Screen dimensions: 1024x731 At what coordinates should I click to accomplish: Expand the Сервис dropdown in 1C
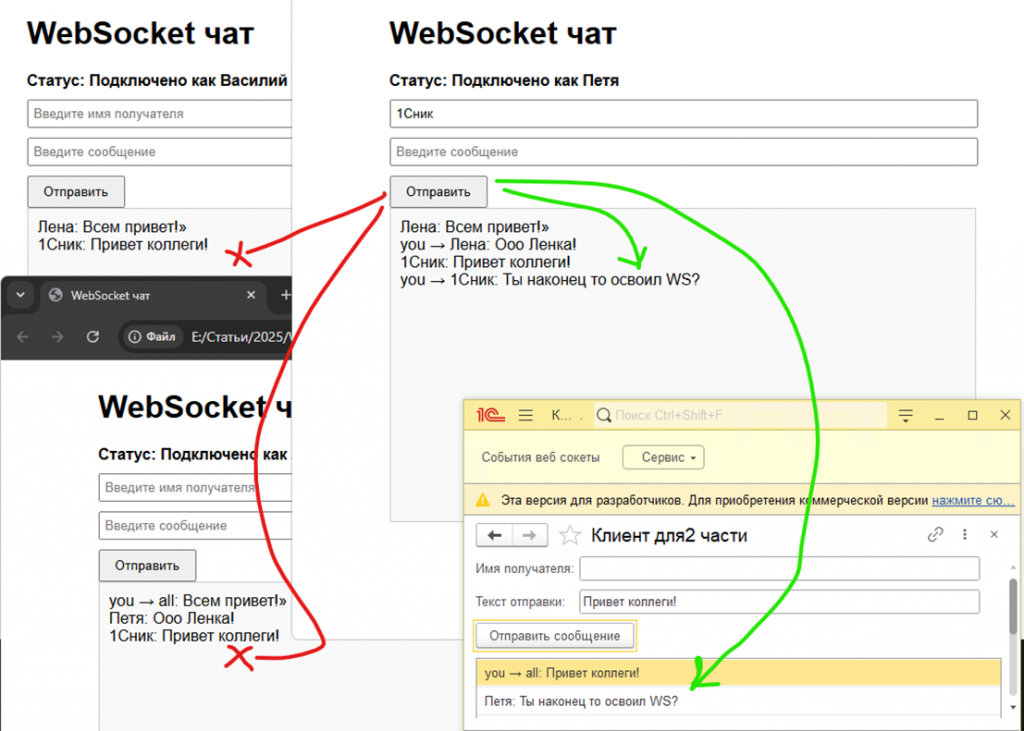click(664, 457)
